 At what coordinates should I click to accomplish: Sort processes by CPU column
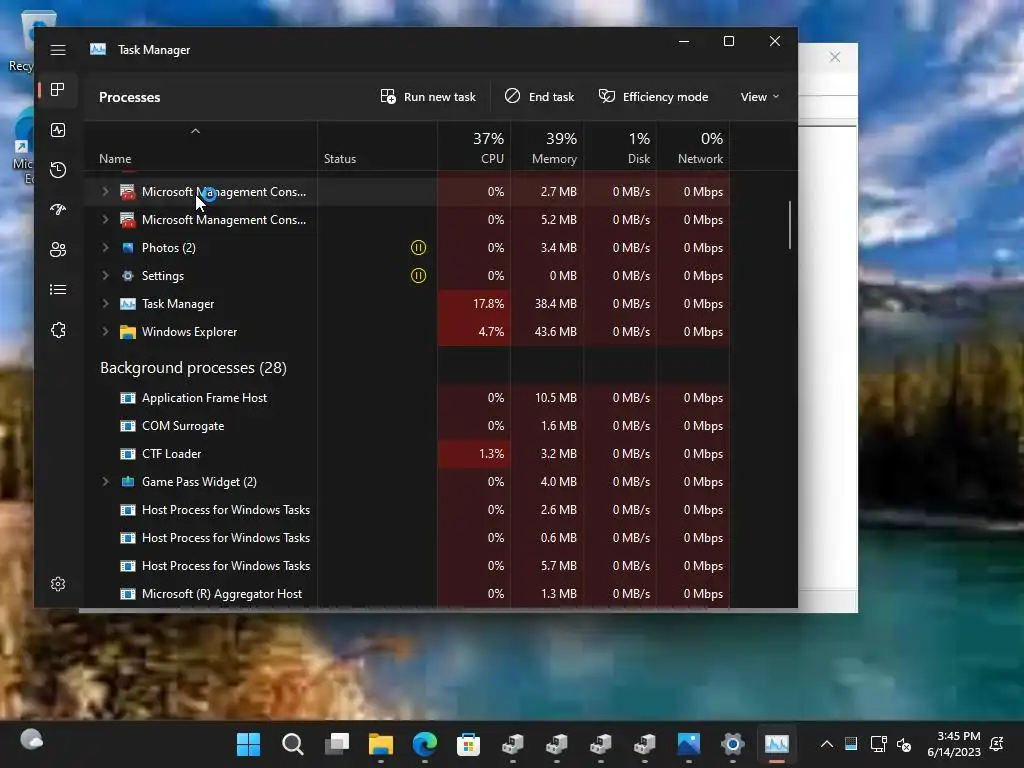(x=475, y=148)
